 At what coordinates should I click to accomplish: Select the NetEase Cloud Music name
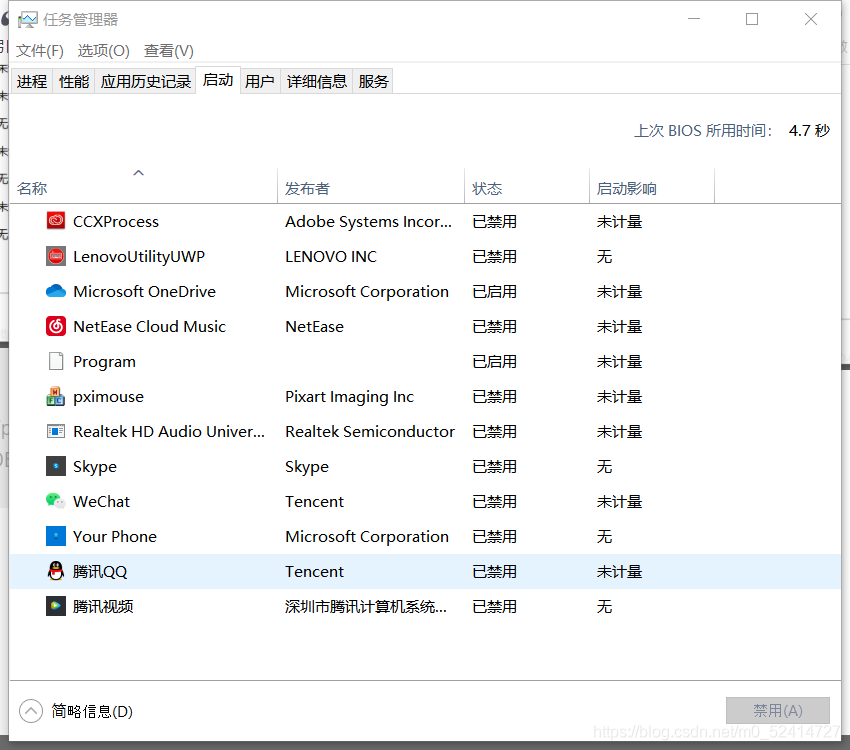(150, 326)
